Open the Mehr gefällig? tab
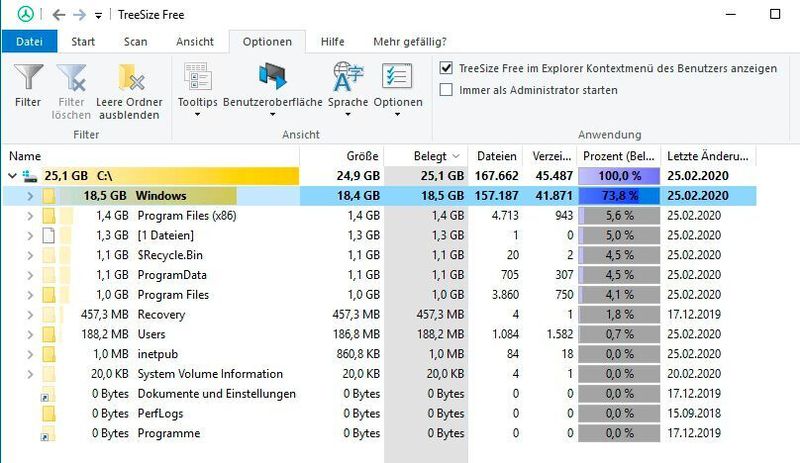Viewport: 800px width, 463px height. 410,41
